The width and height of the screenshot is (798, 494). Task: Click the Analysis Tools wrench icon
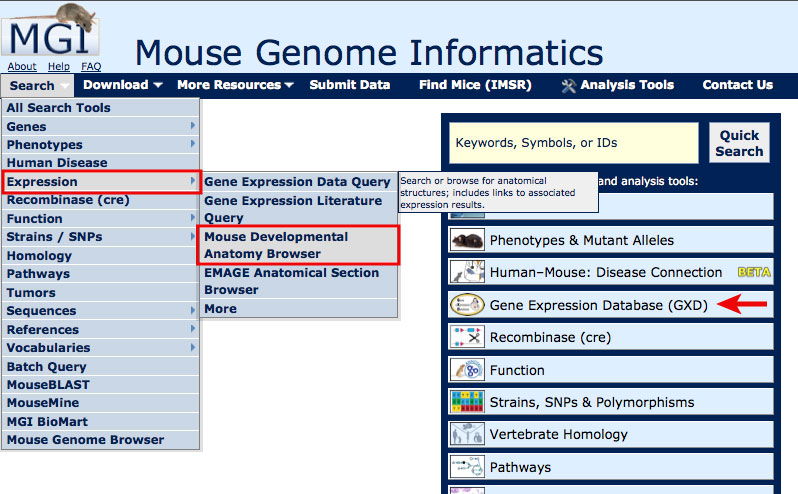coord(569,85)
